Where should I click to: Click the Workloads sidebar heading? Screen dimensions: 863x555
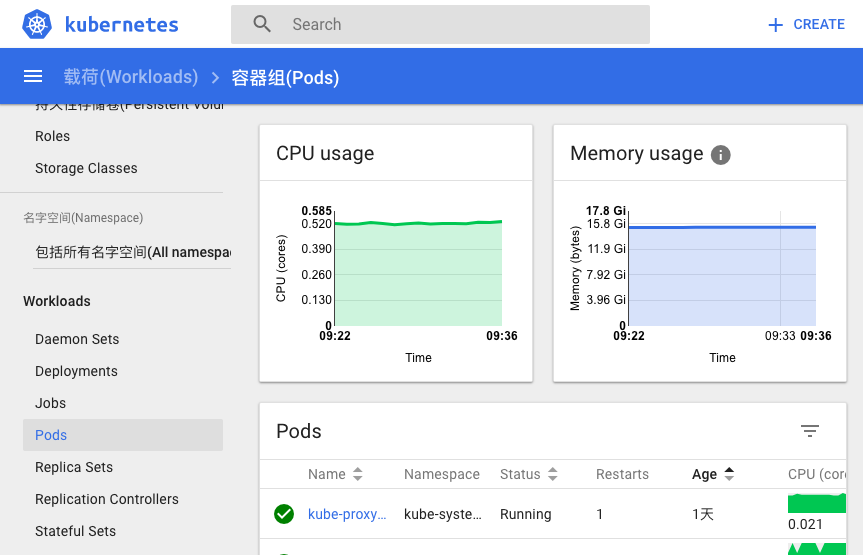(x=57, y=301)
